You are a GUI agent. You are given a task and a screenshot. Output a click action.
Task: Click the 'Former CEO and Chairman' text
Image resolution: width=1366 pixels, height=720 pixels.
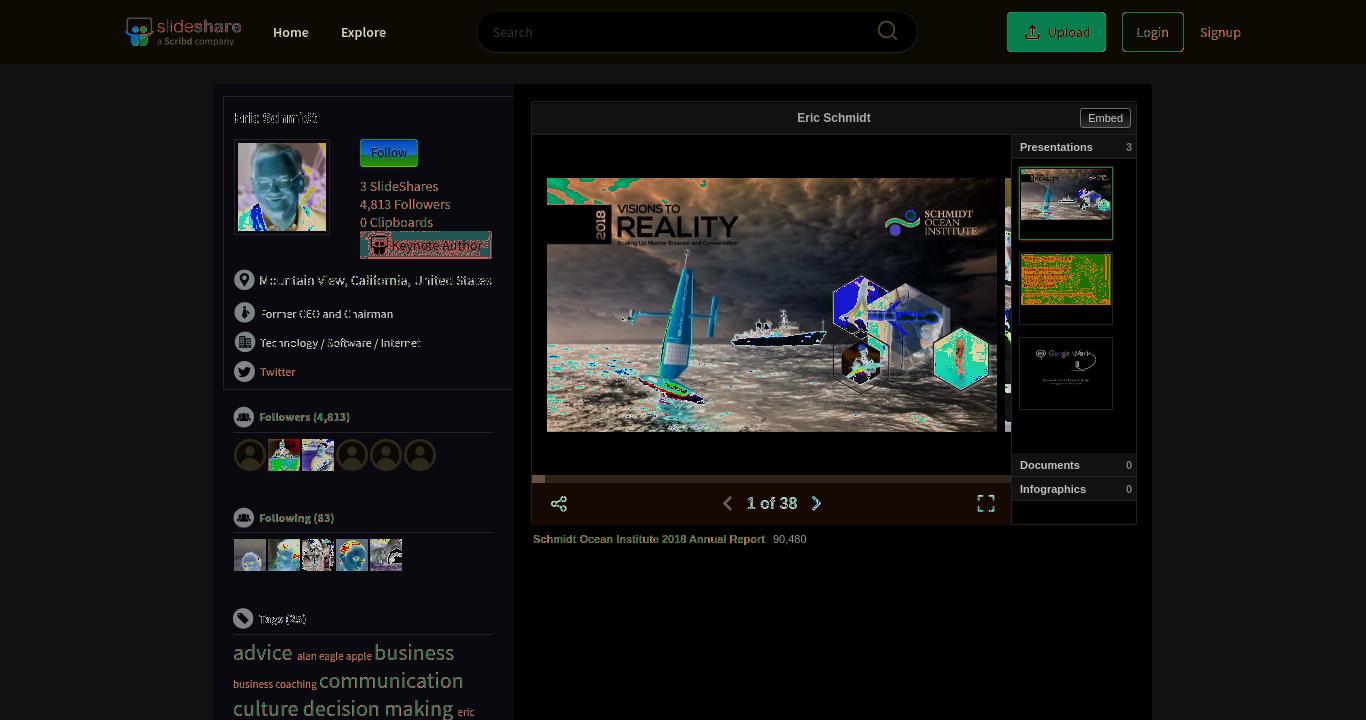pos(327,314)
